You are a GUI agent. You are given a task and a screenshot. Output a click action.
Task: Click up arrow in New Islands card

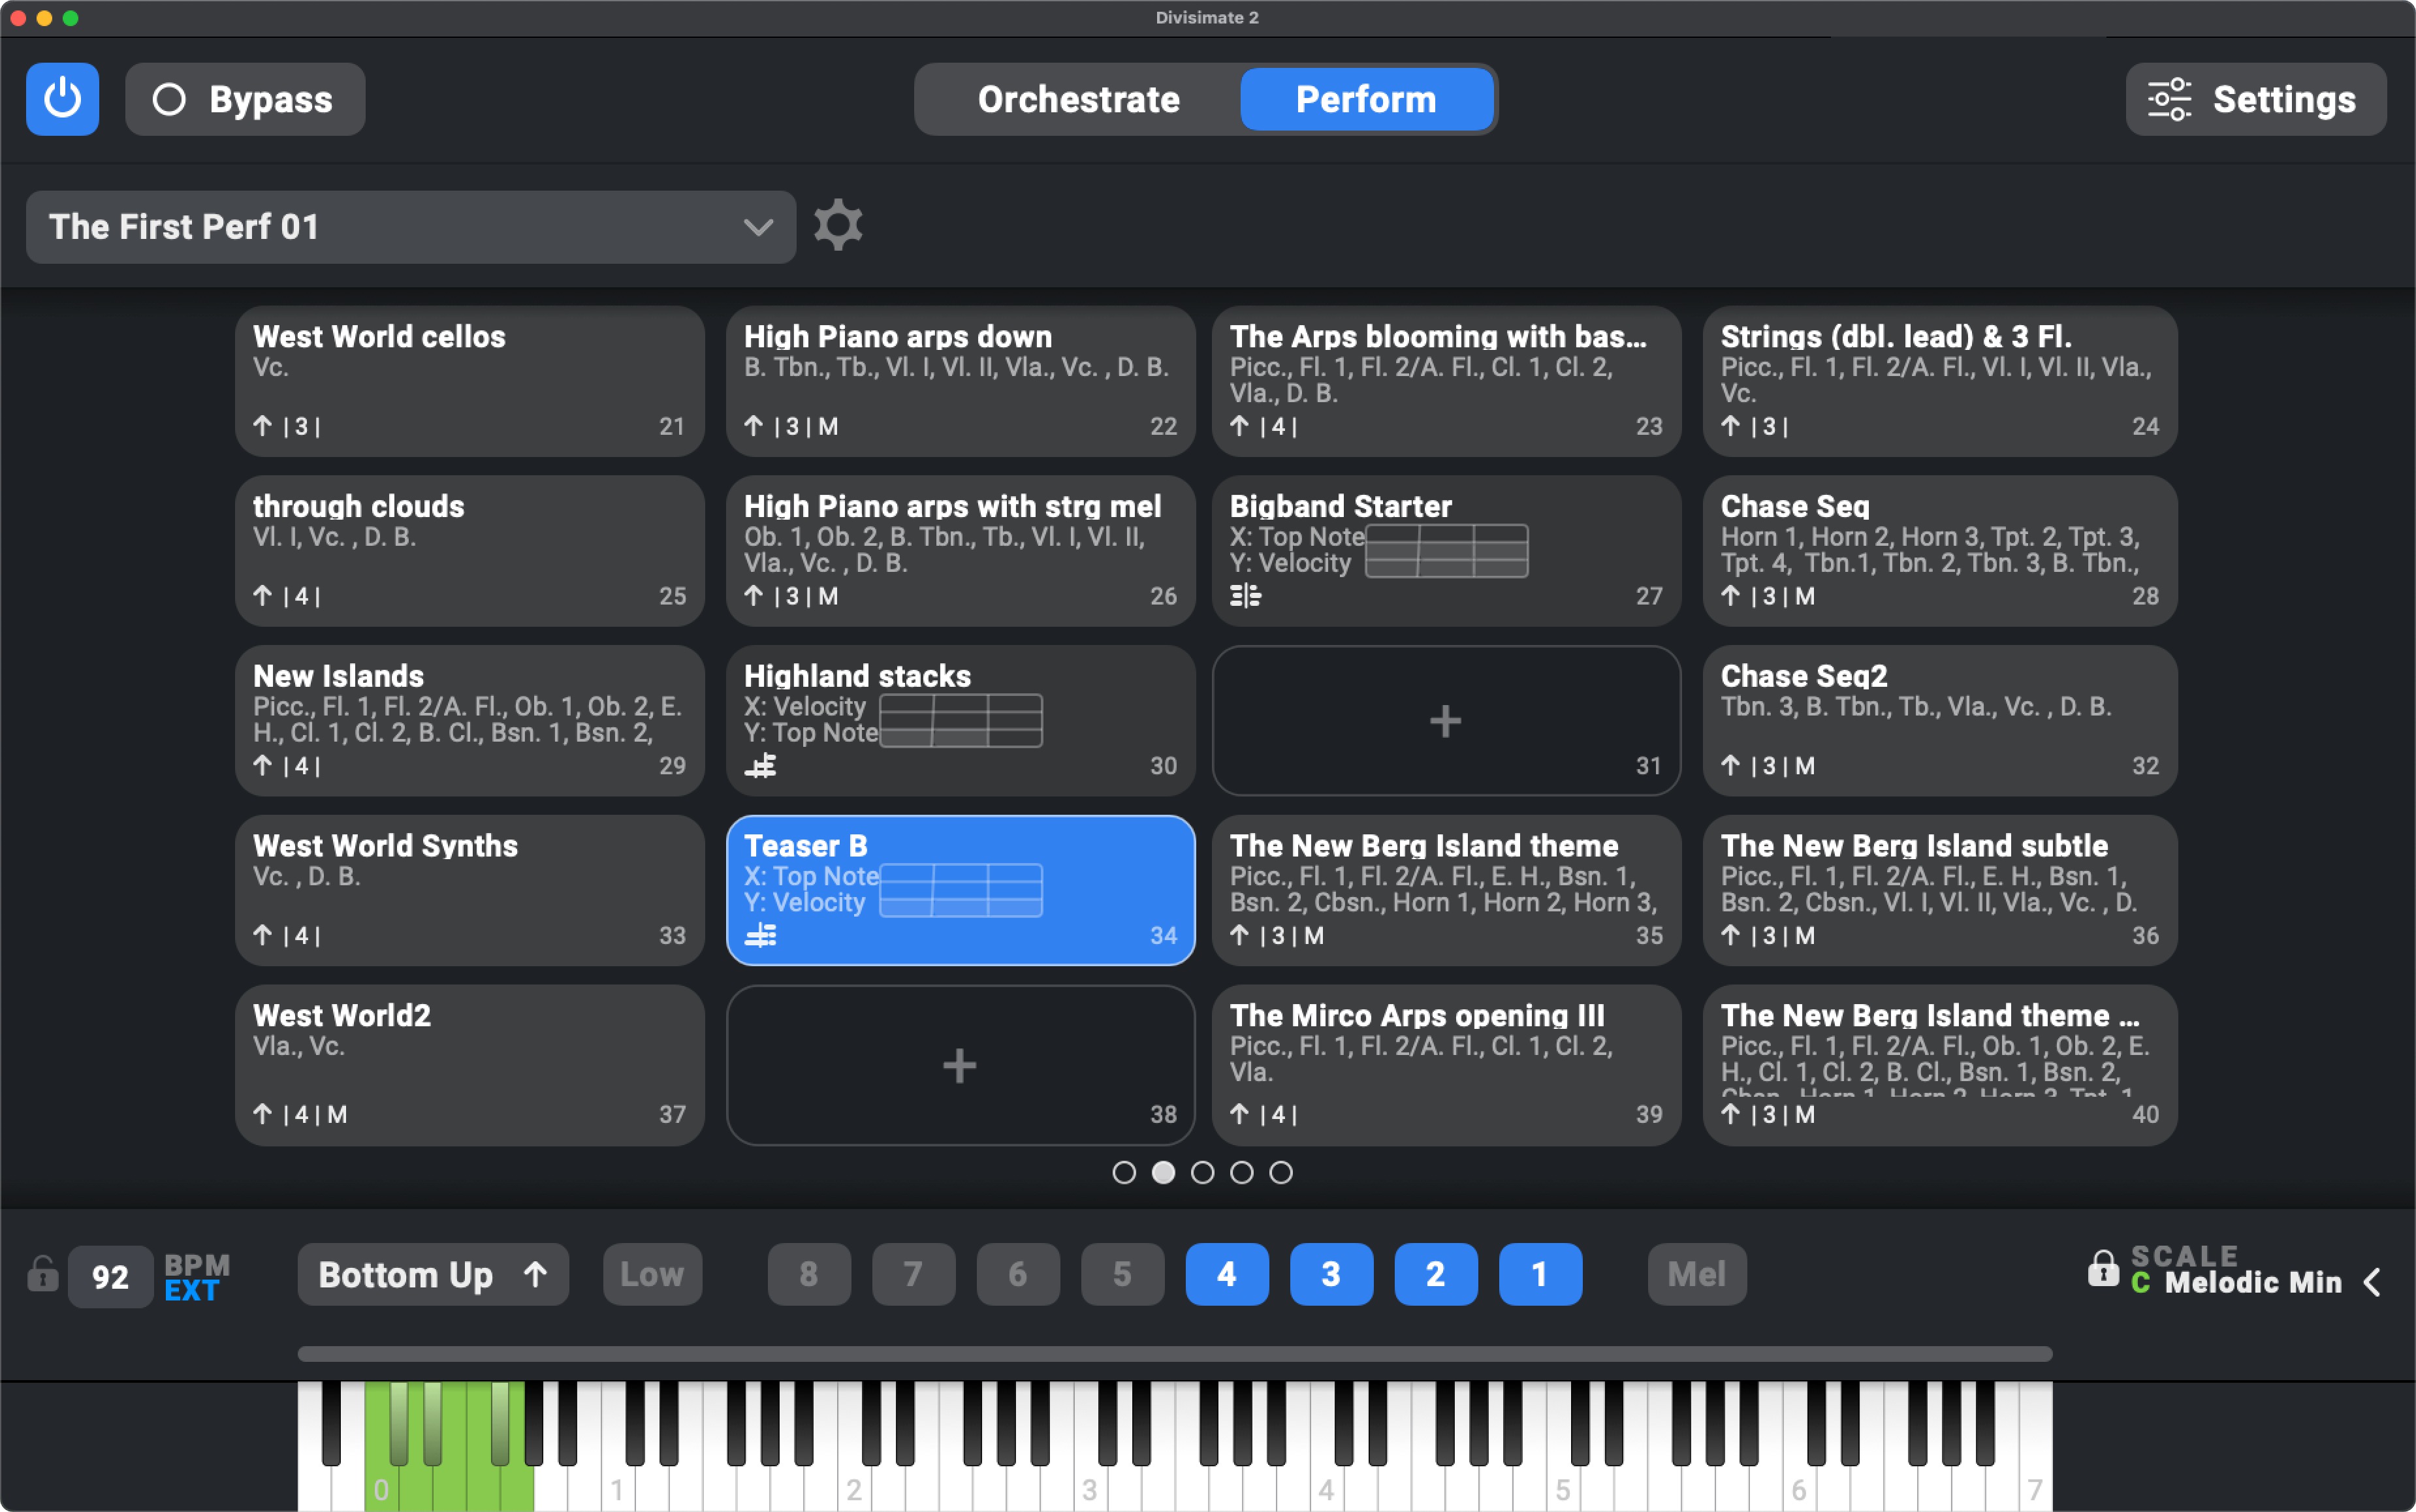pos(263,766)
